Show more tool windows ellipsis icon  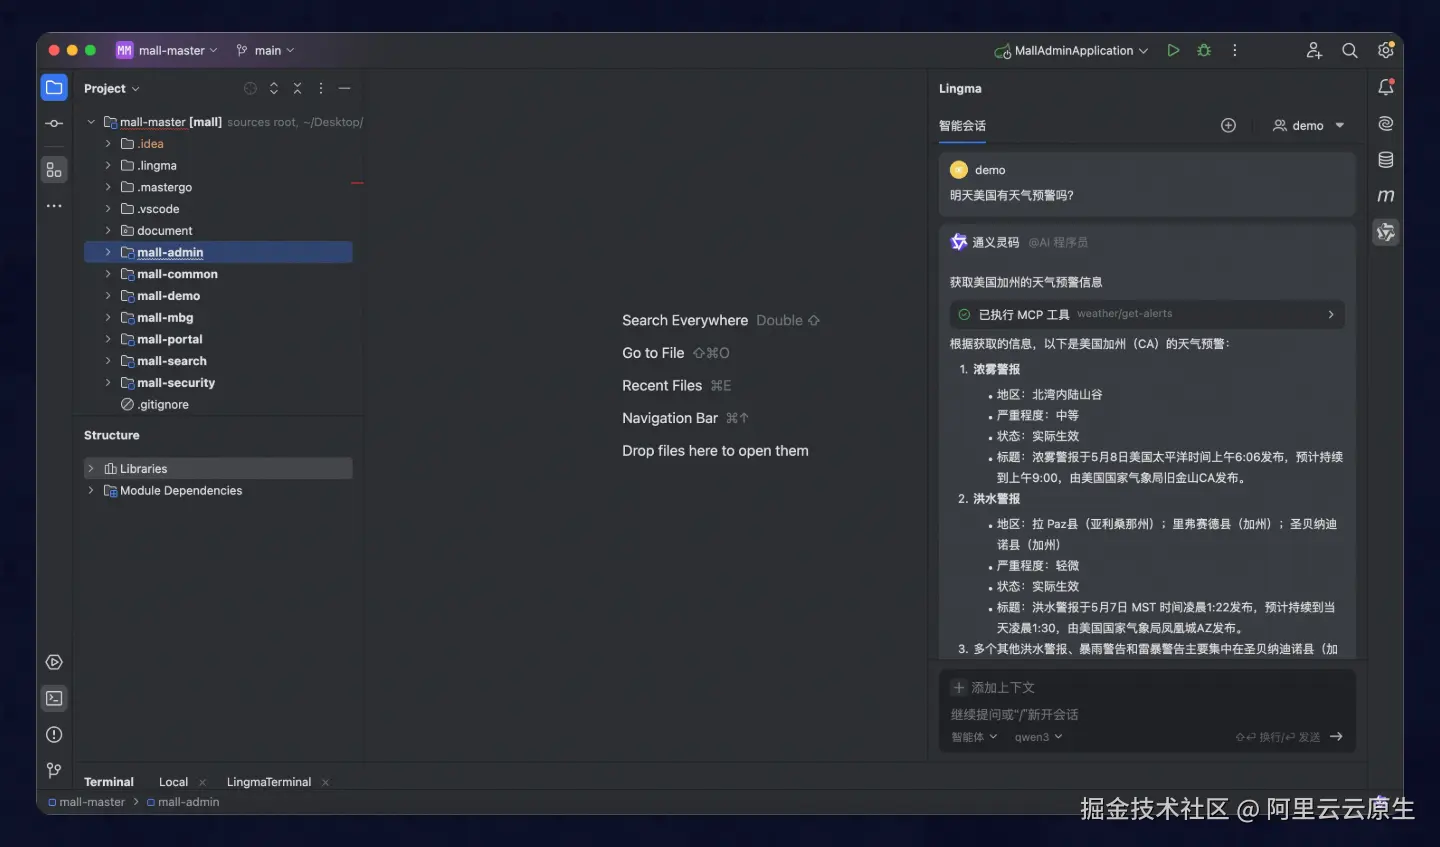point(54,206)
